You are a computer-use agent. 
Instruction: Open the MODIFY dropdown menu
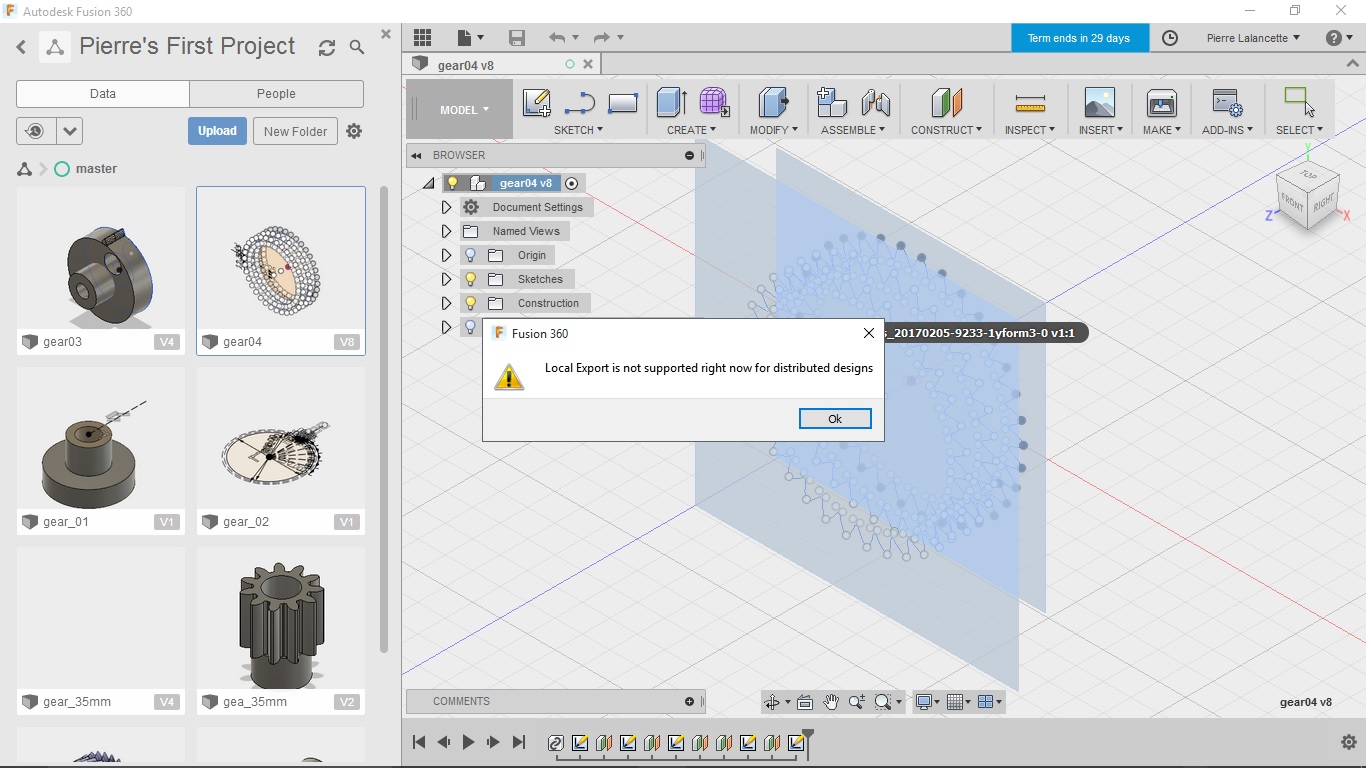pos(774,130)
